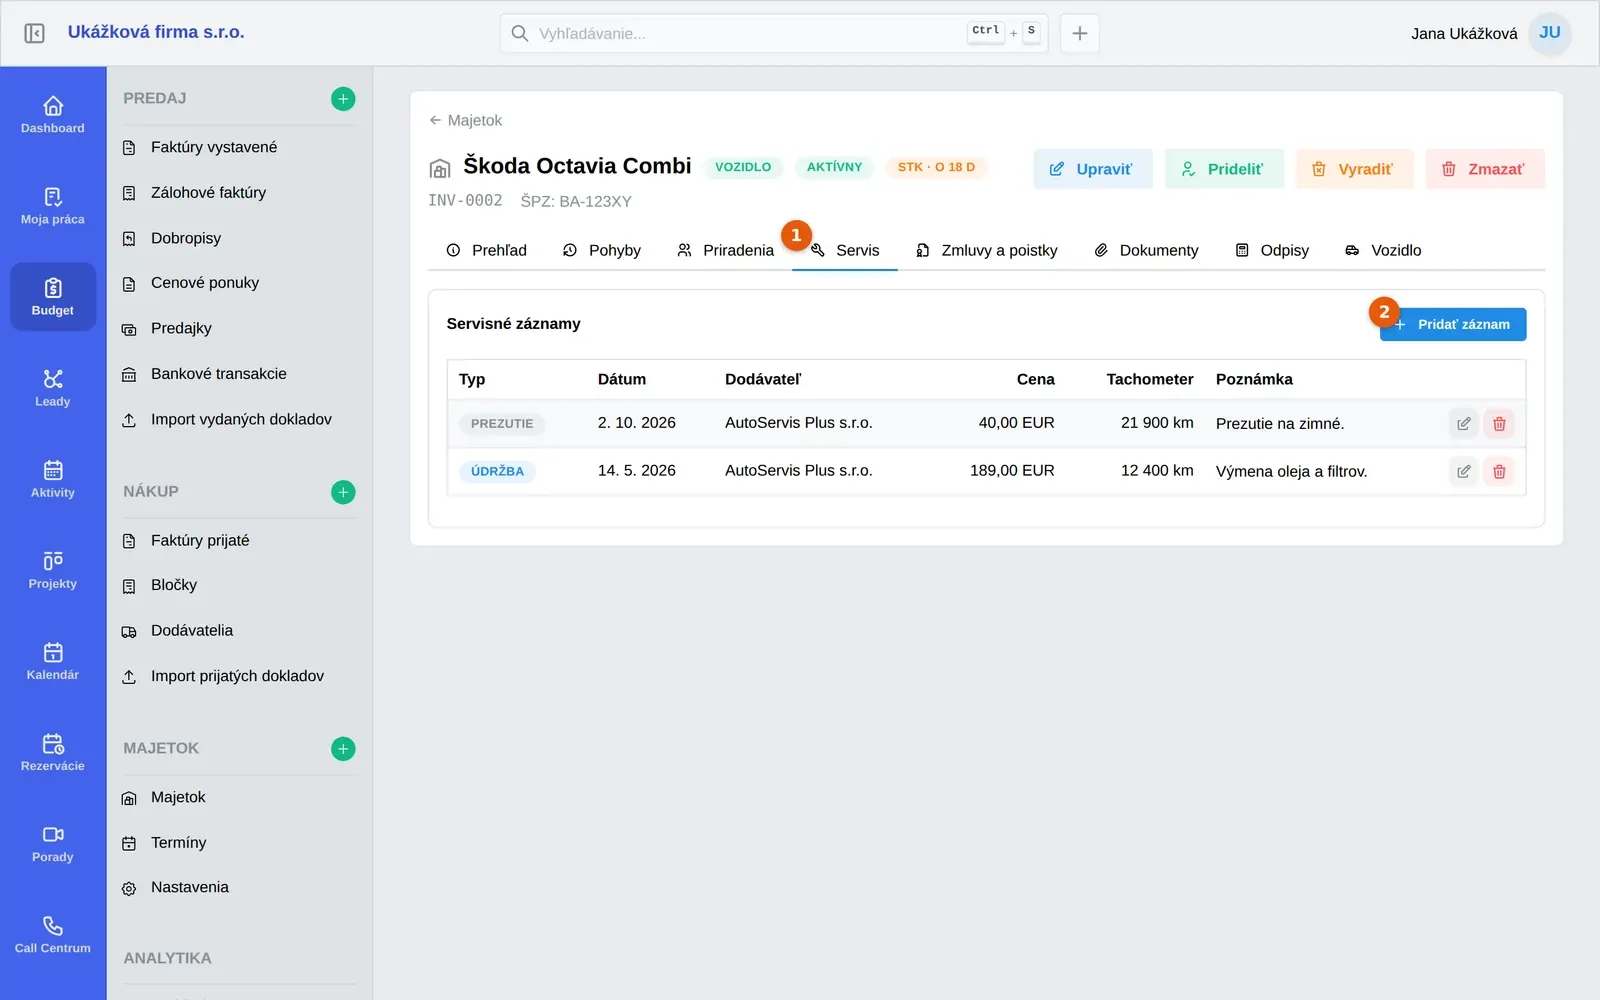Open Call Centrum module

[53, 934]
